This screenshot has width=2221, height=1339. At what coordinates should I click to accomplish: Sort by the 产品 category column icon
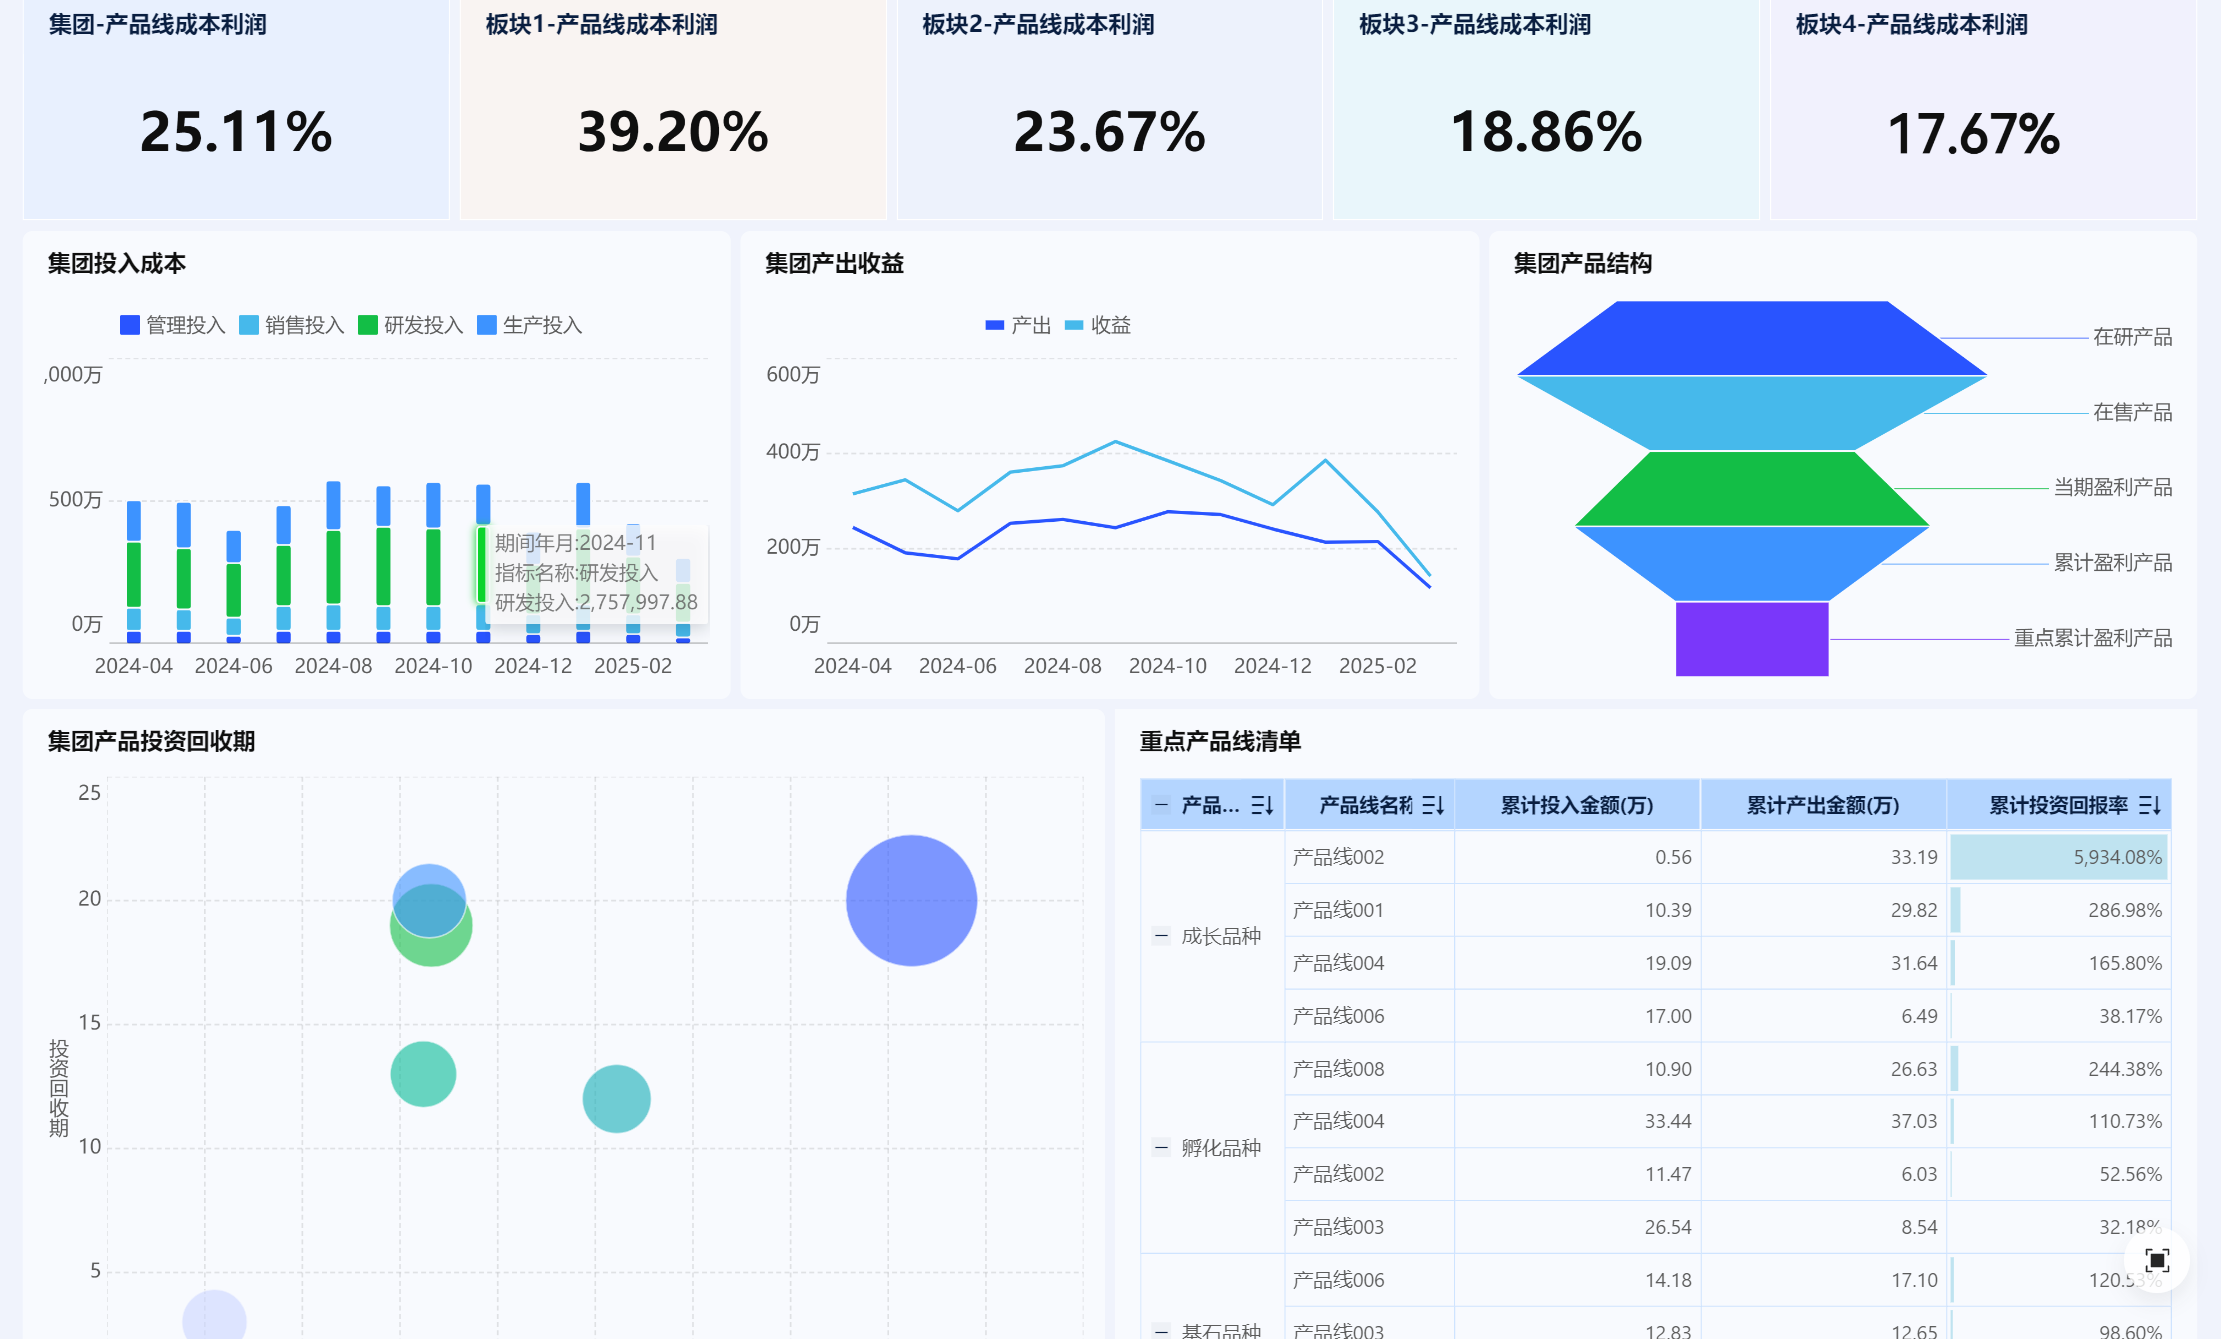(x=1262, y=805)
